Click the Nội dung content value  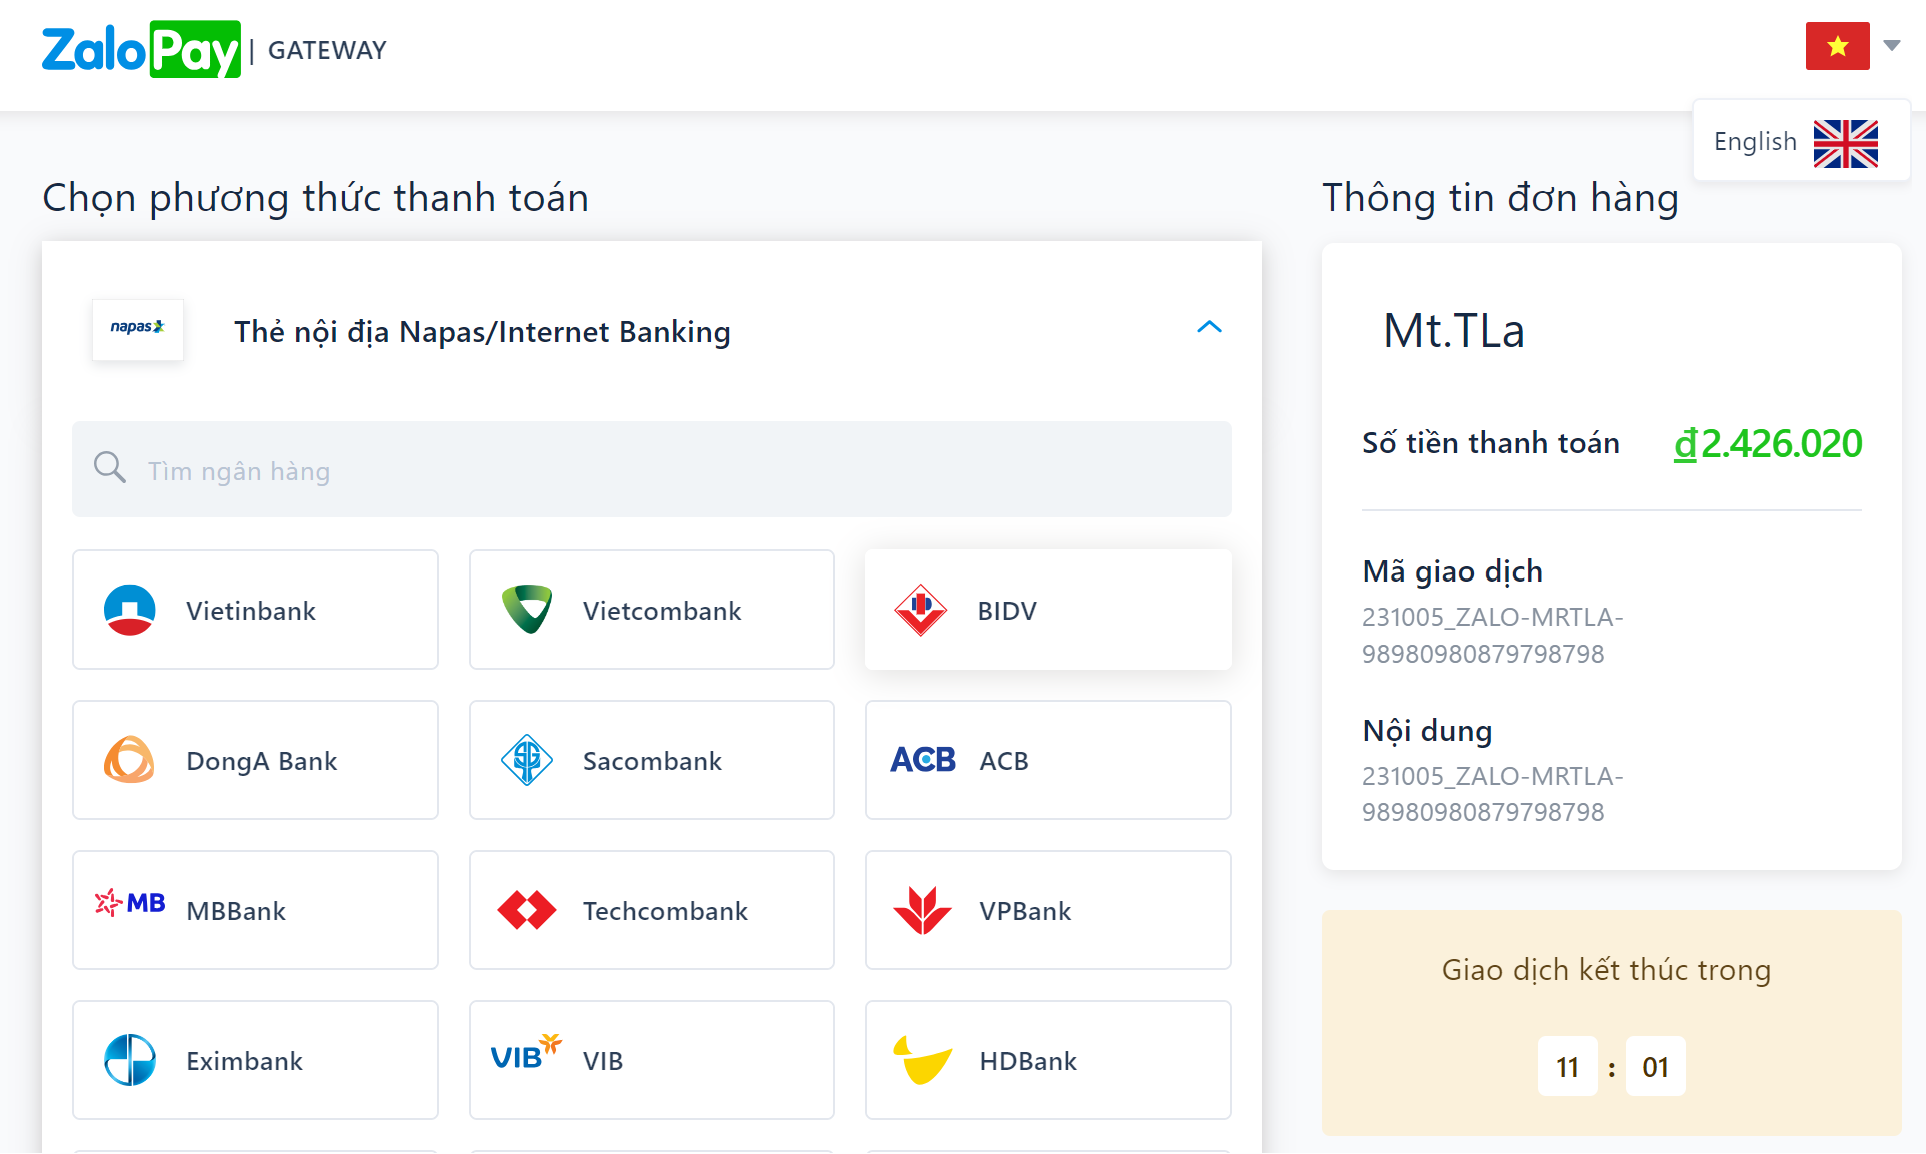click(x=1492, y=794)
